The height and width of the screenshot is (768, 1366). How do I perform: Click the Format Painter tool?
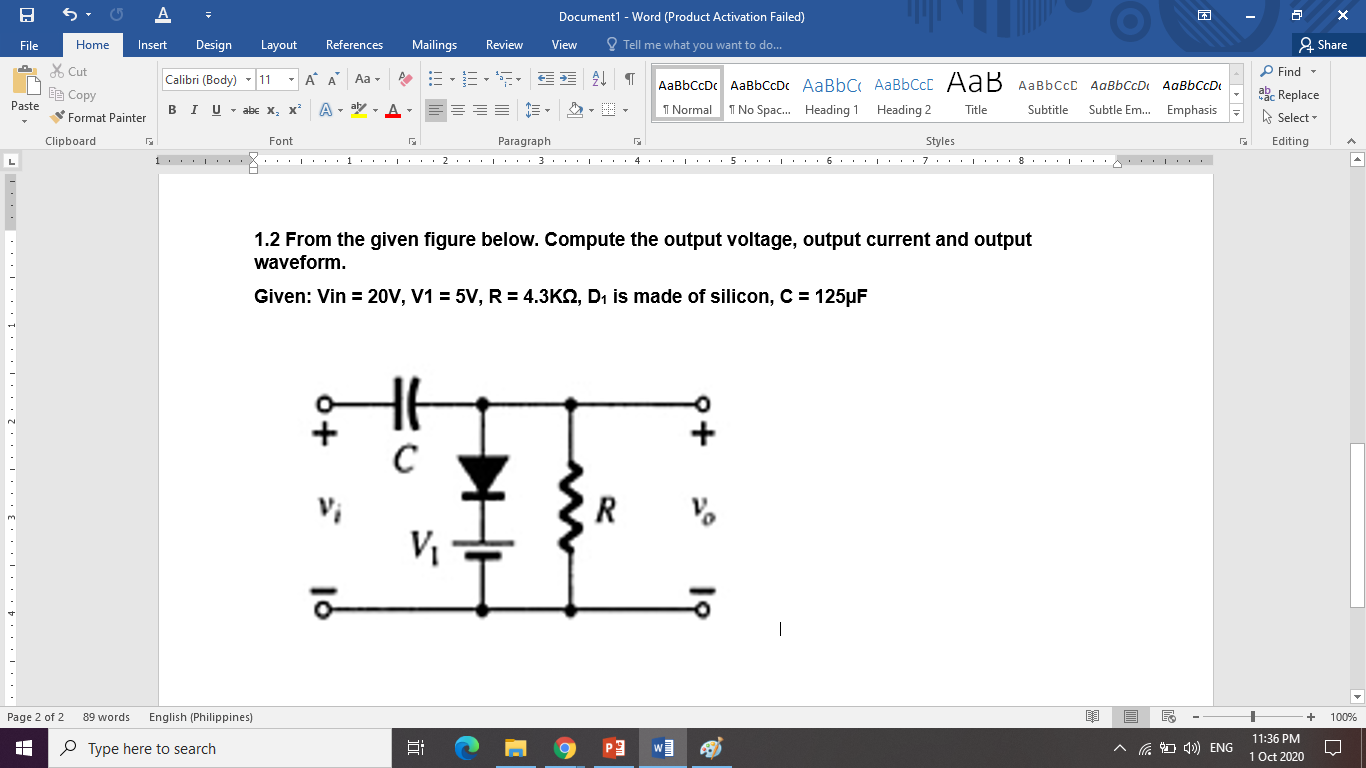coord(98,117)
